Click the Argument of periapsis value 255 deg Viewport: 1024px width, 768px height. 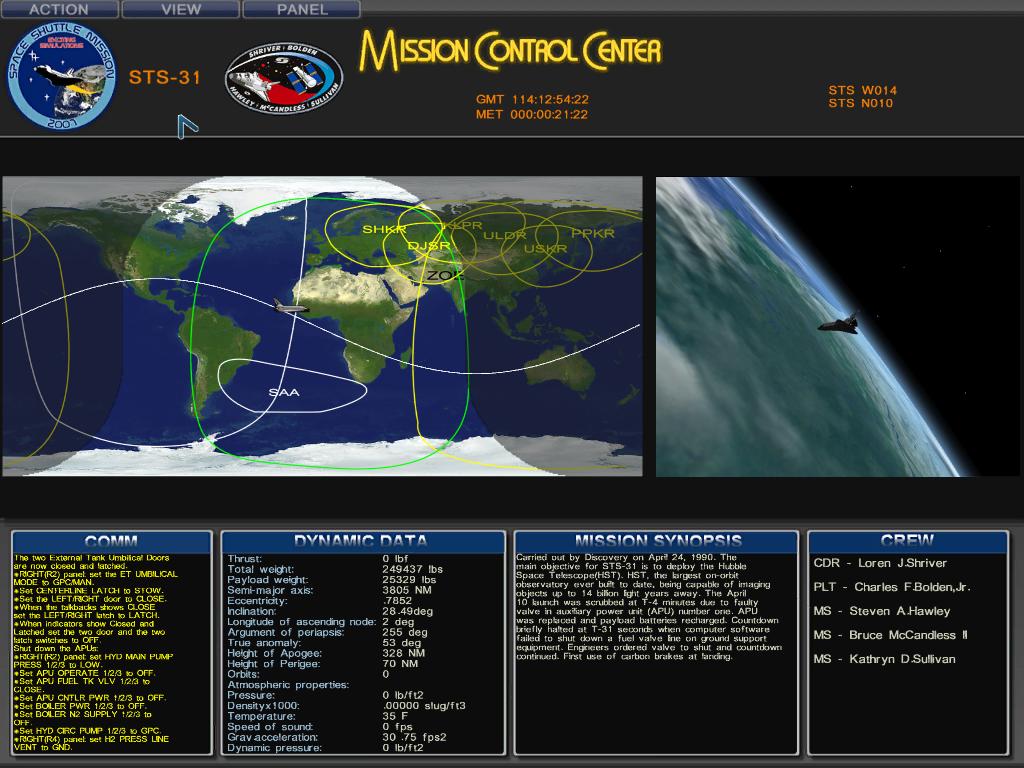(405, 632)
